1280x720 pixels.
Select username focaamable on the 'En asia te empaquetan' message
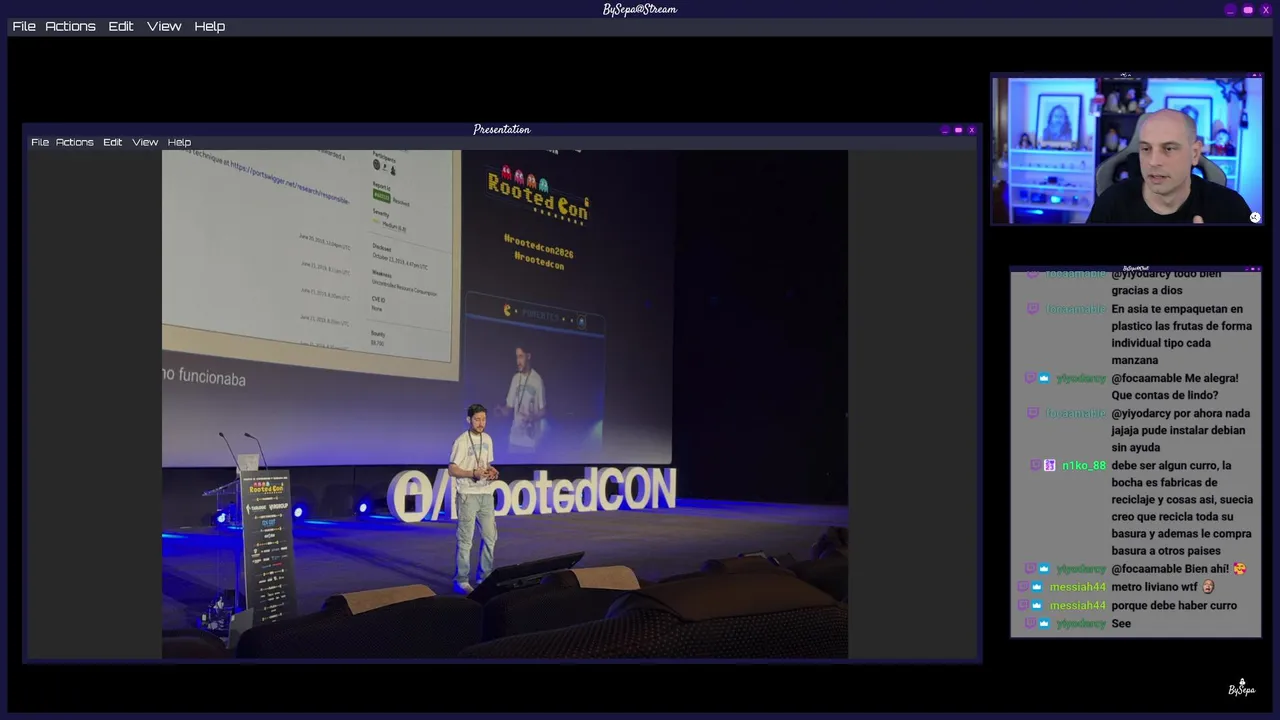[1076, 309]
